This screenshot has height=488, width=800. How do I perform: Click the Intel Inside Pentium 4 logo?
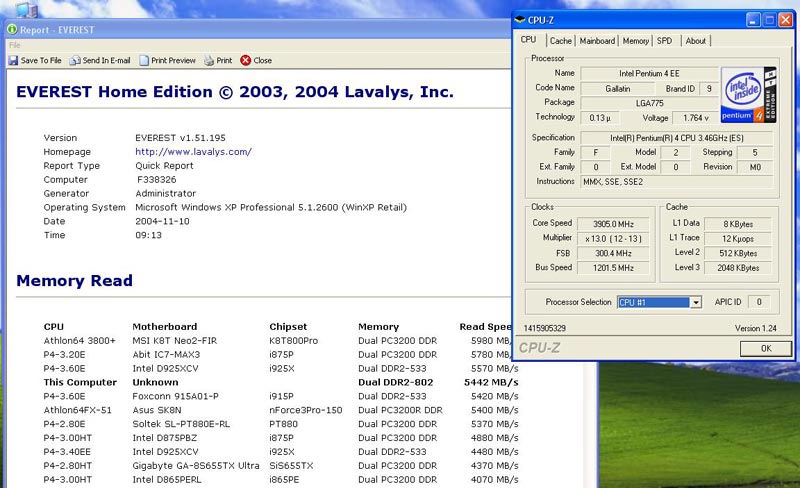tap(748, 94)
